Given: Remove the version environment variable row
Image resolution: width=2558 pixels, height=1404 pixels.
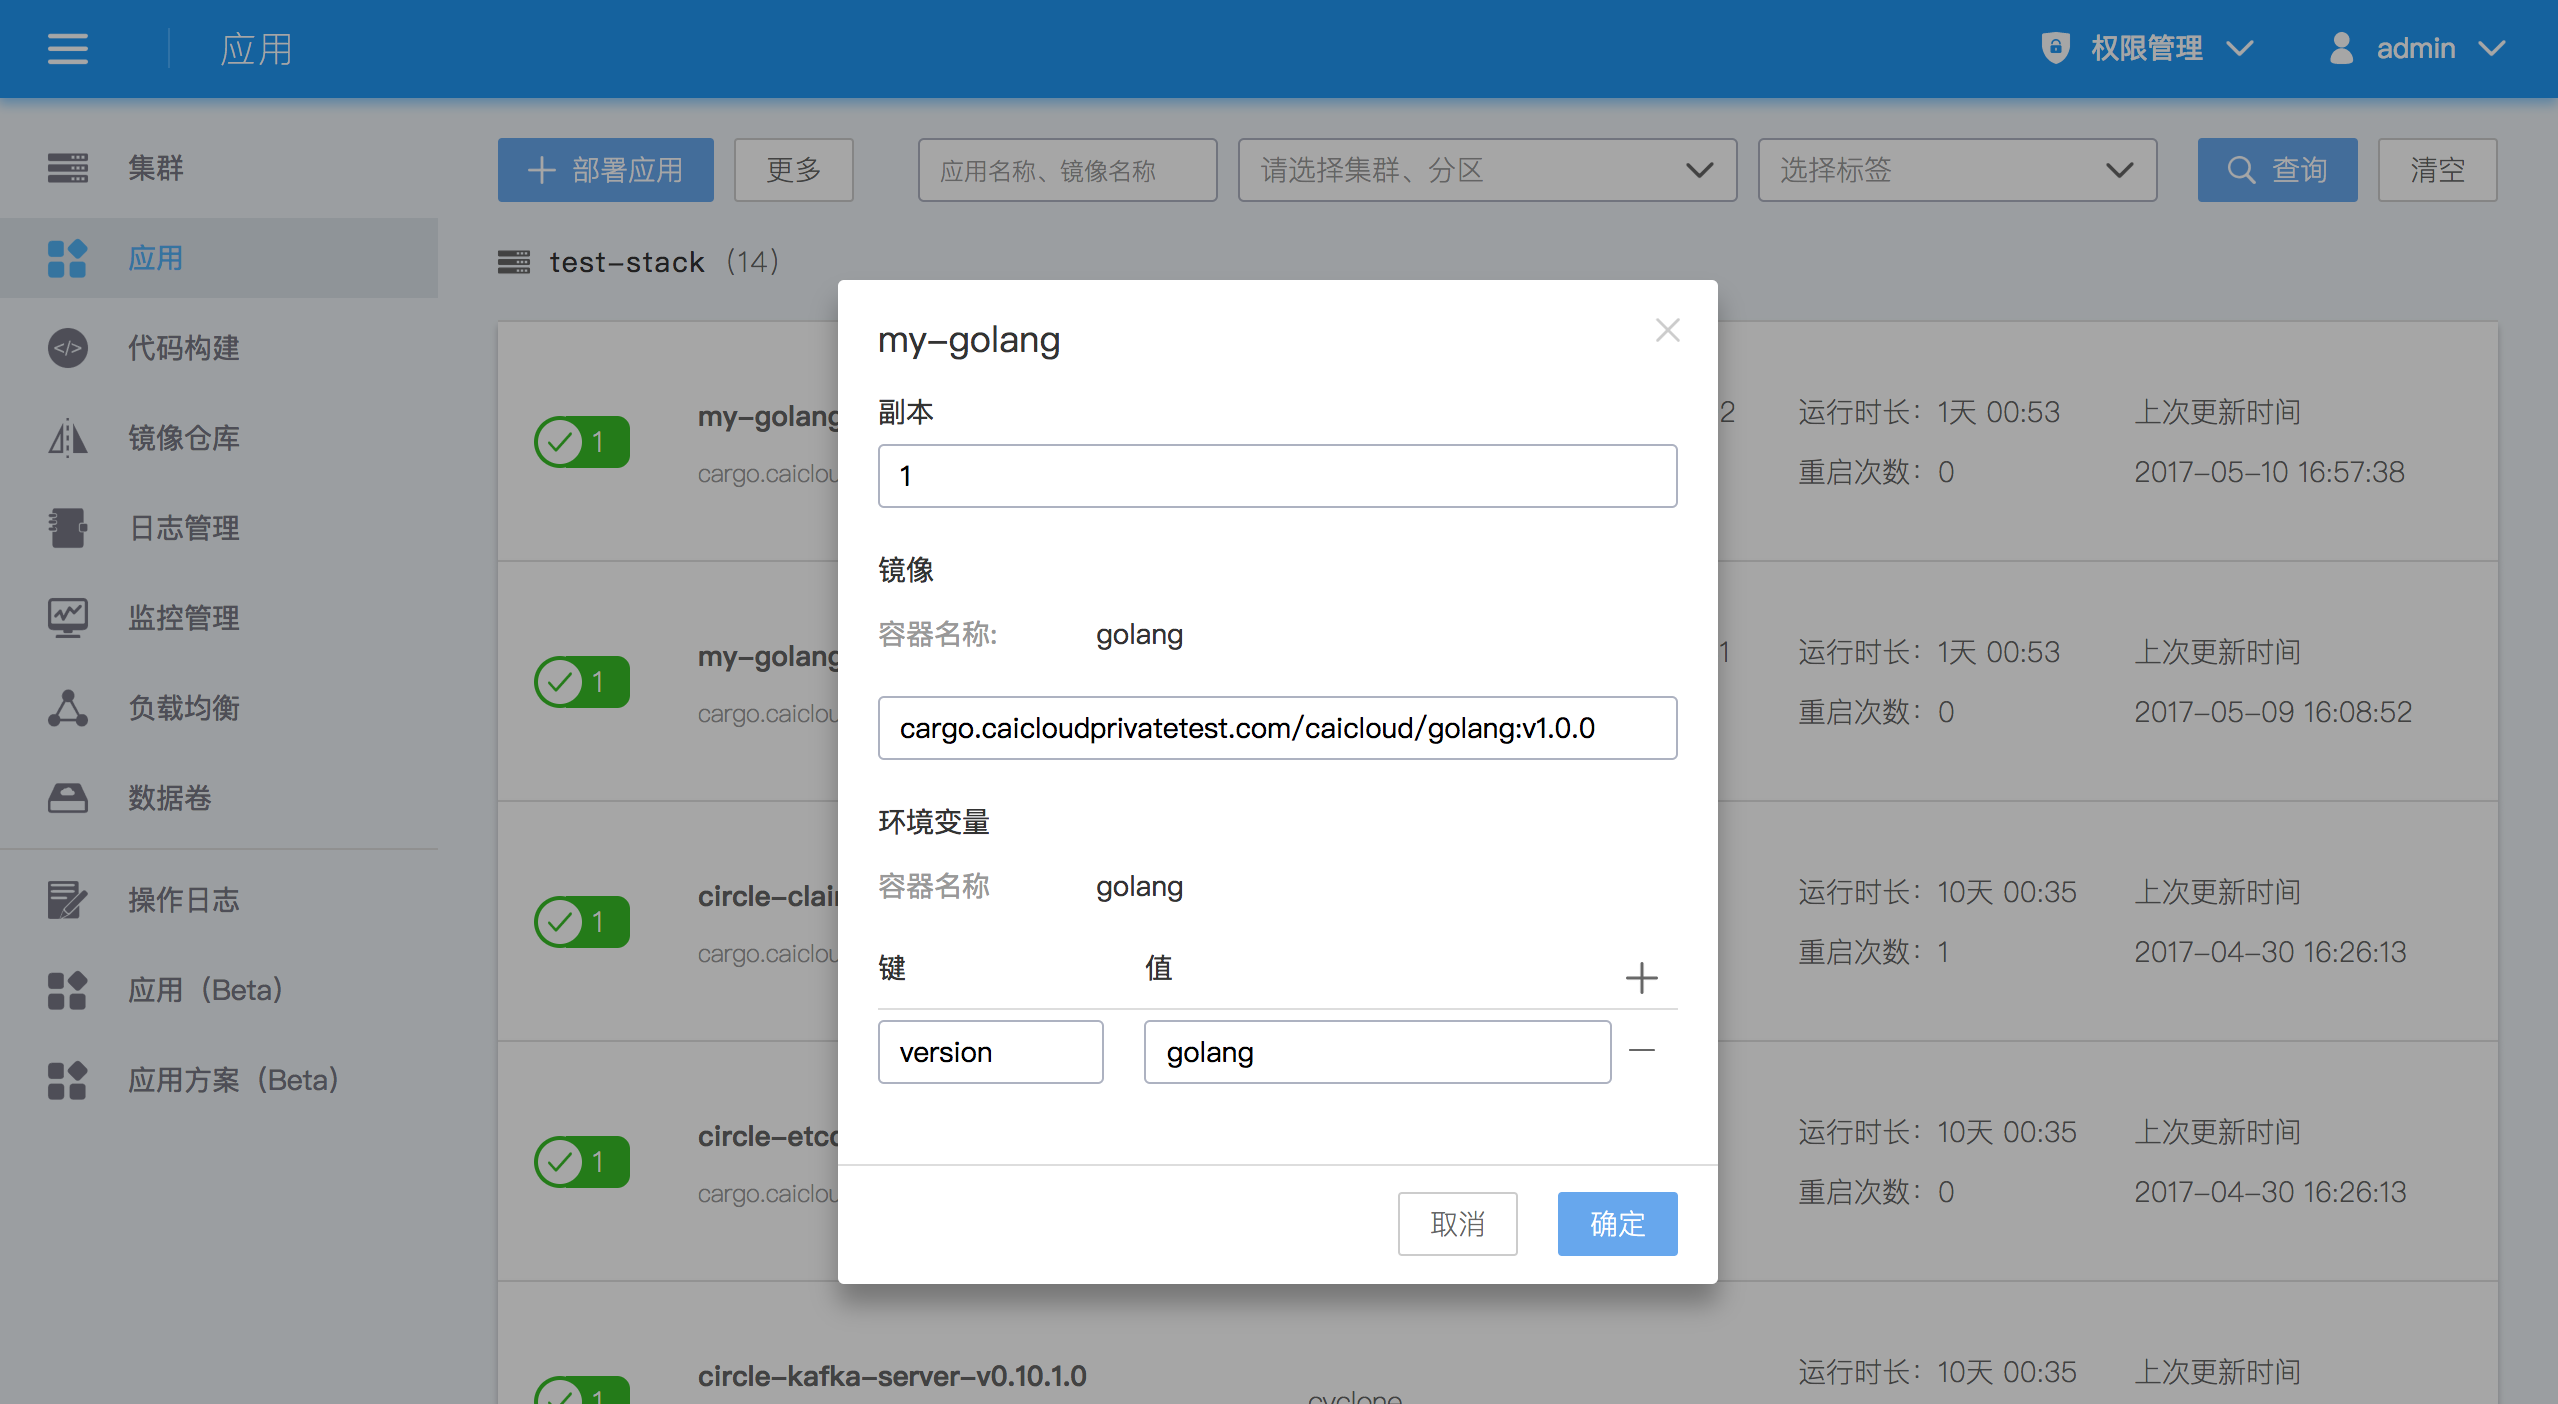Looking at the screenshot, I should pyautogui.click(x=1641, y=1050).
